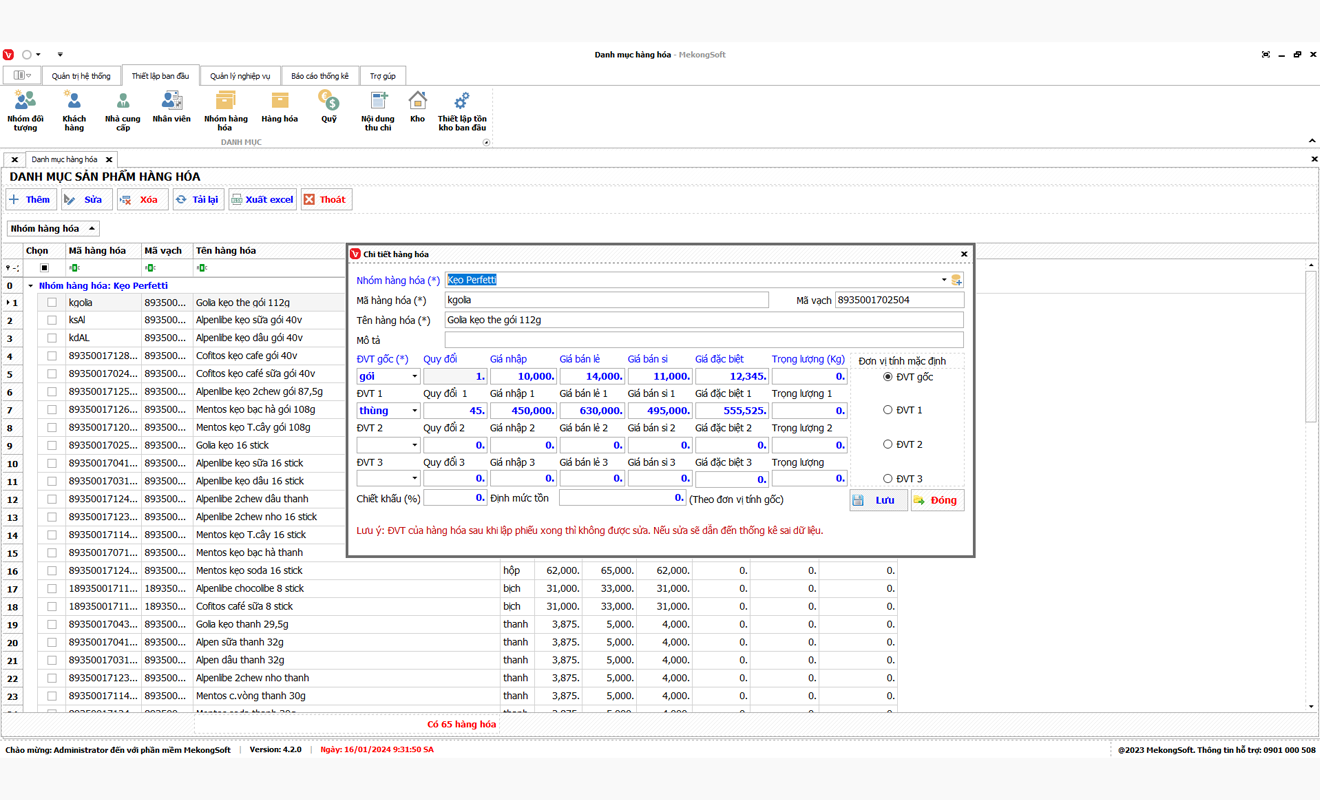Click the layout panel icon left of ribbon tabs

[x=21, y=76]
